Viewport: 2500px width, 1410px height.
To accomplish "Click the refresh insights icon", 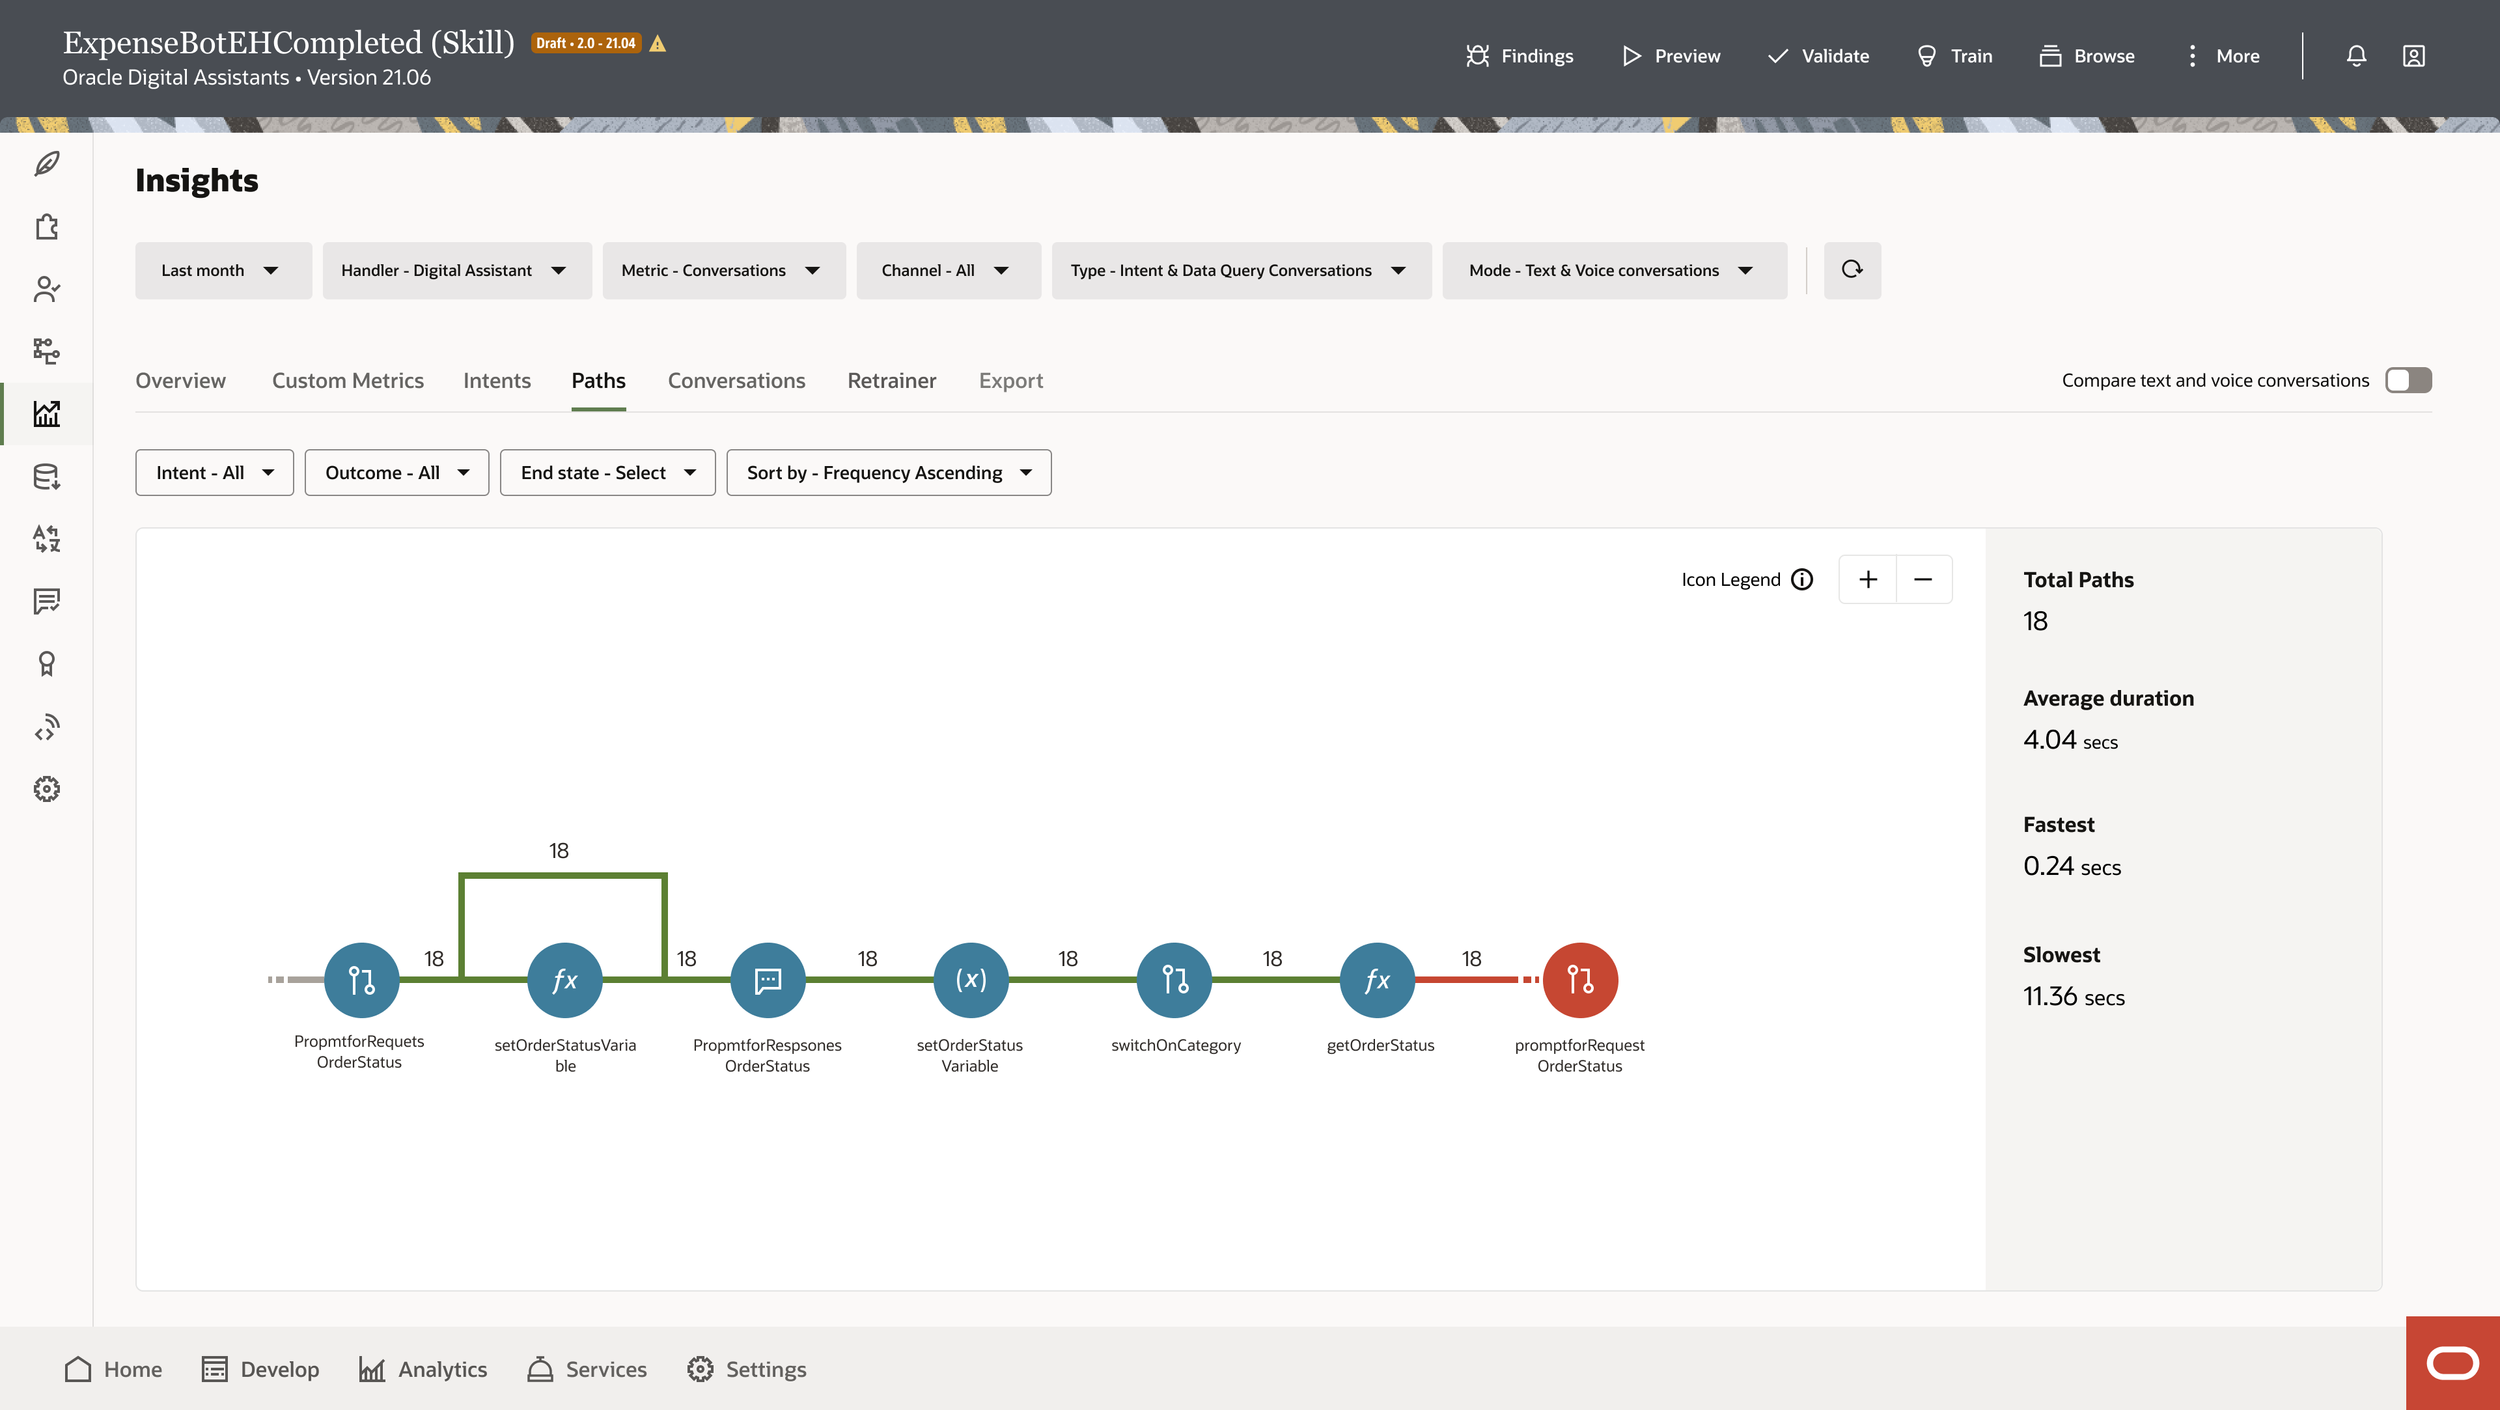I will (x=1851, y=270).
